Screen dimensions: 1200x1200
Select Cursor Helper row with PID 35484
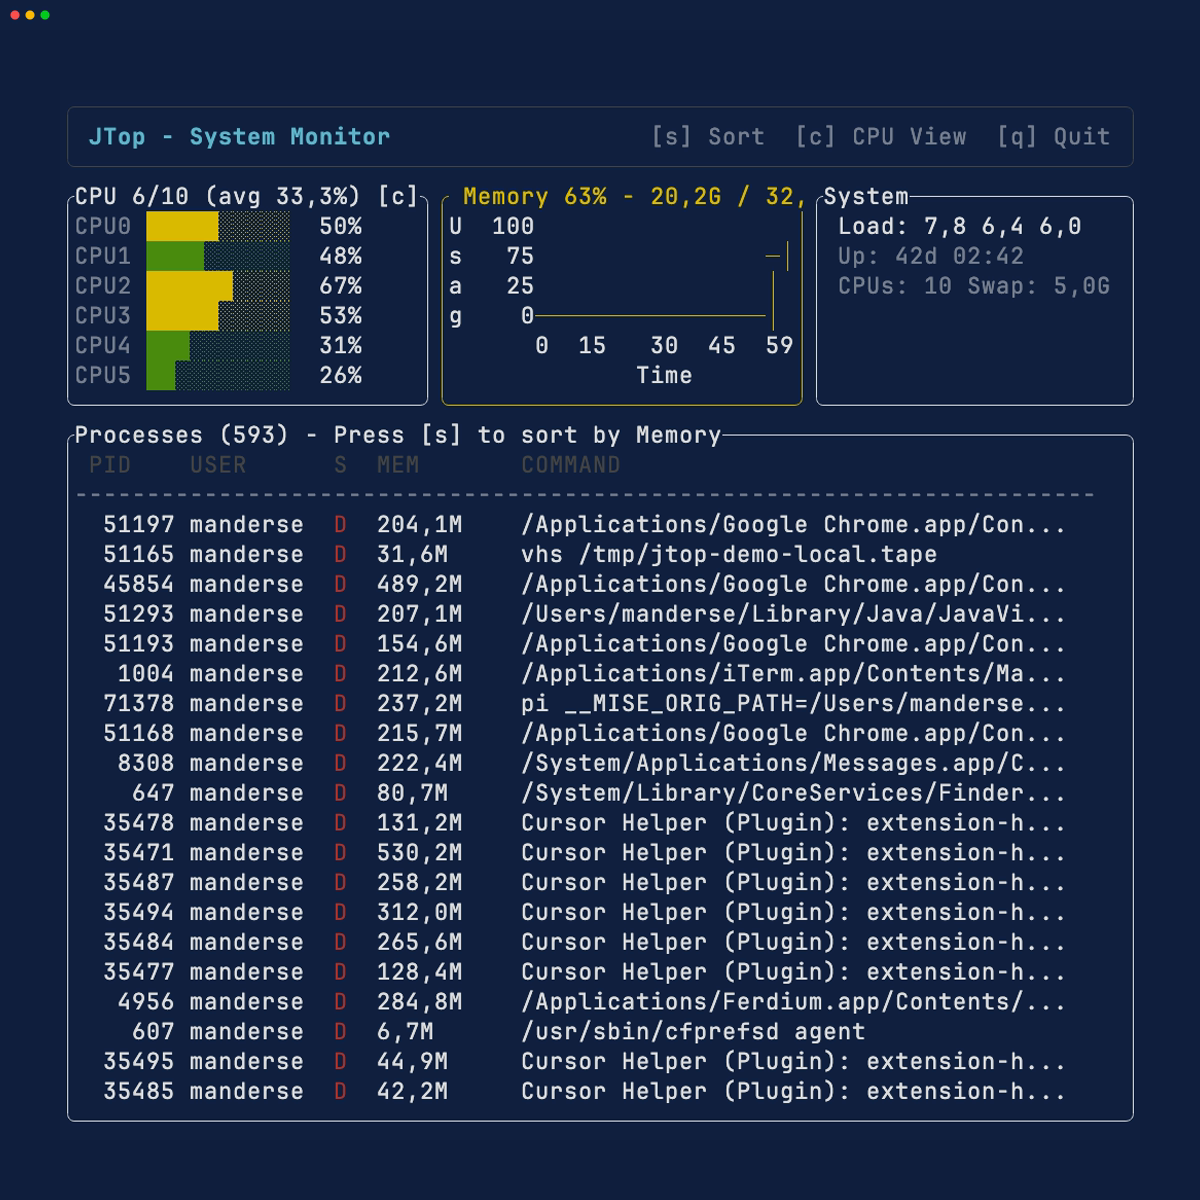pyautogui.click(x=585, y=942)
